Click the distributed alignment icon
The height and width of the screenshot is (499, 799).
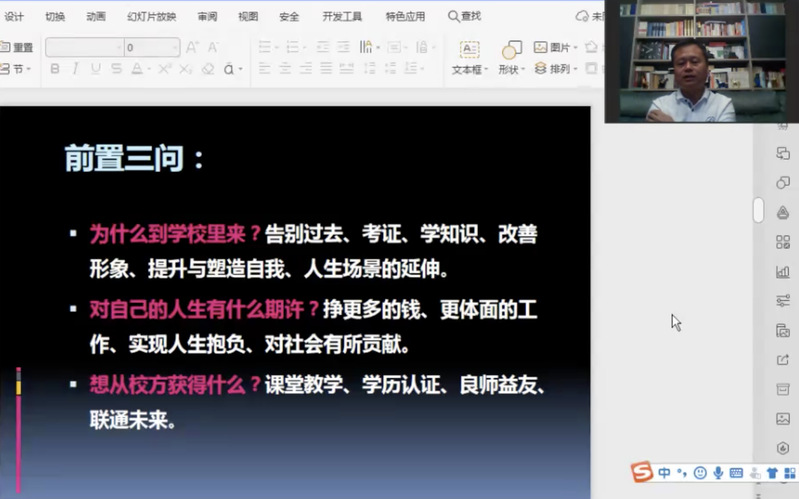[347, 68]
